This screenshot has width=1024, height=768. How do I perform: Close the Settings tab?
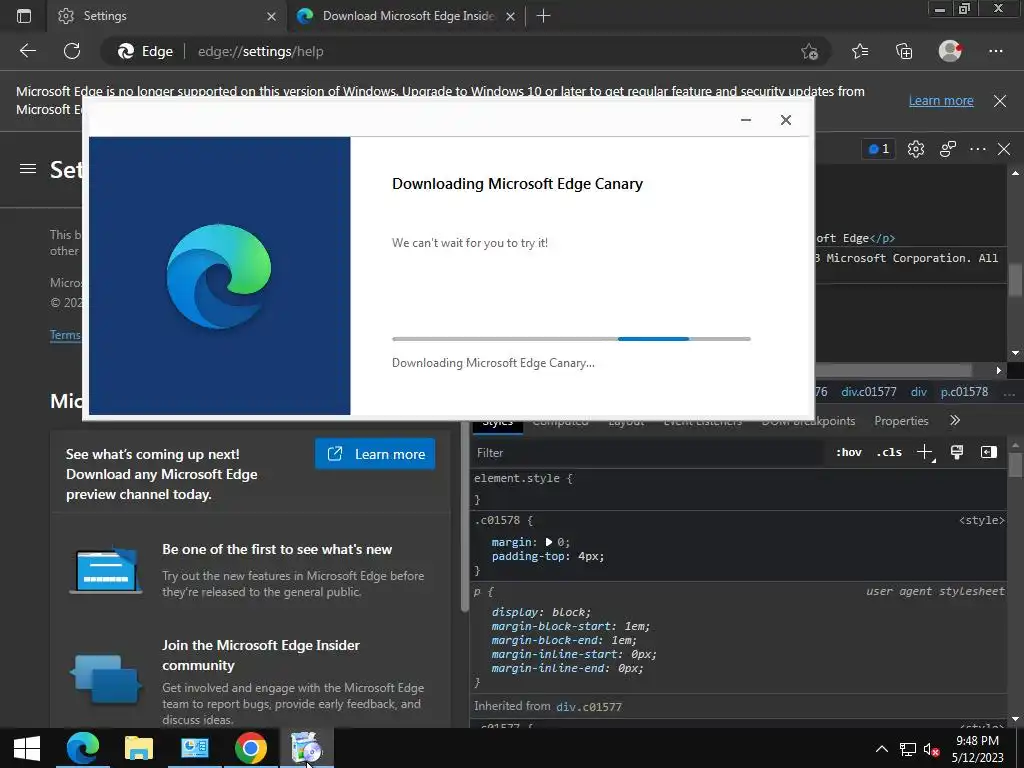point(271,16)
